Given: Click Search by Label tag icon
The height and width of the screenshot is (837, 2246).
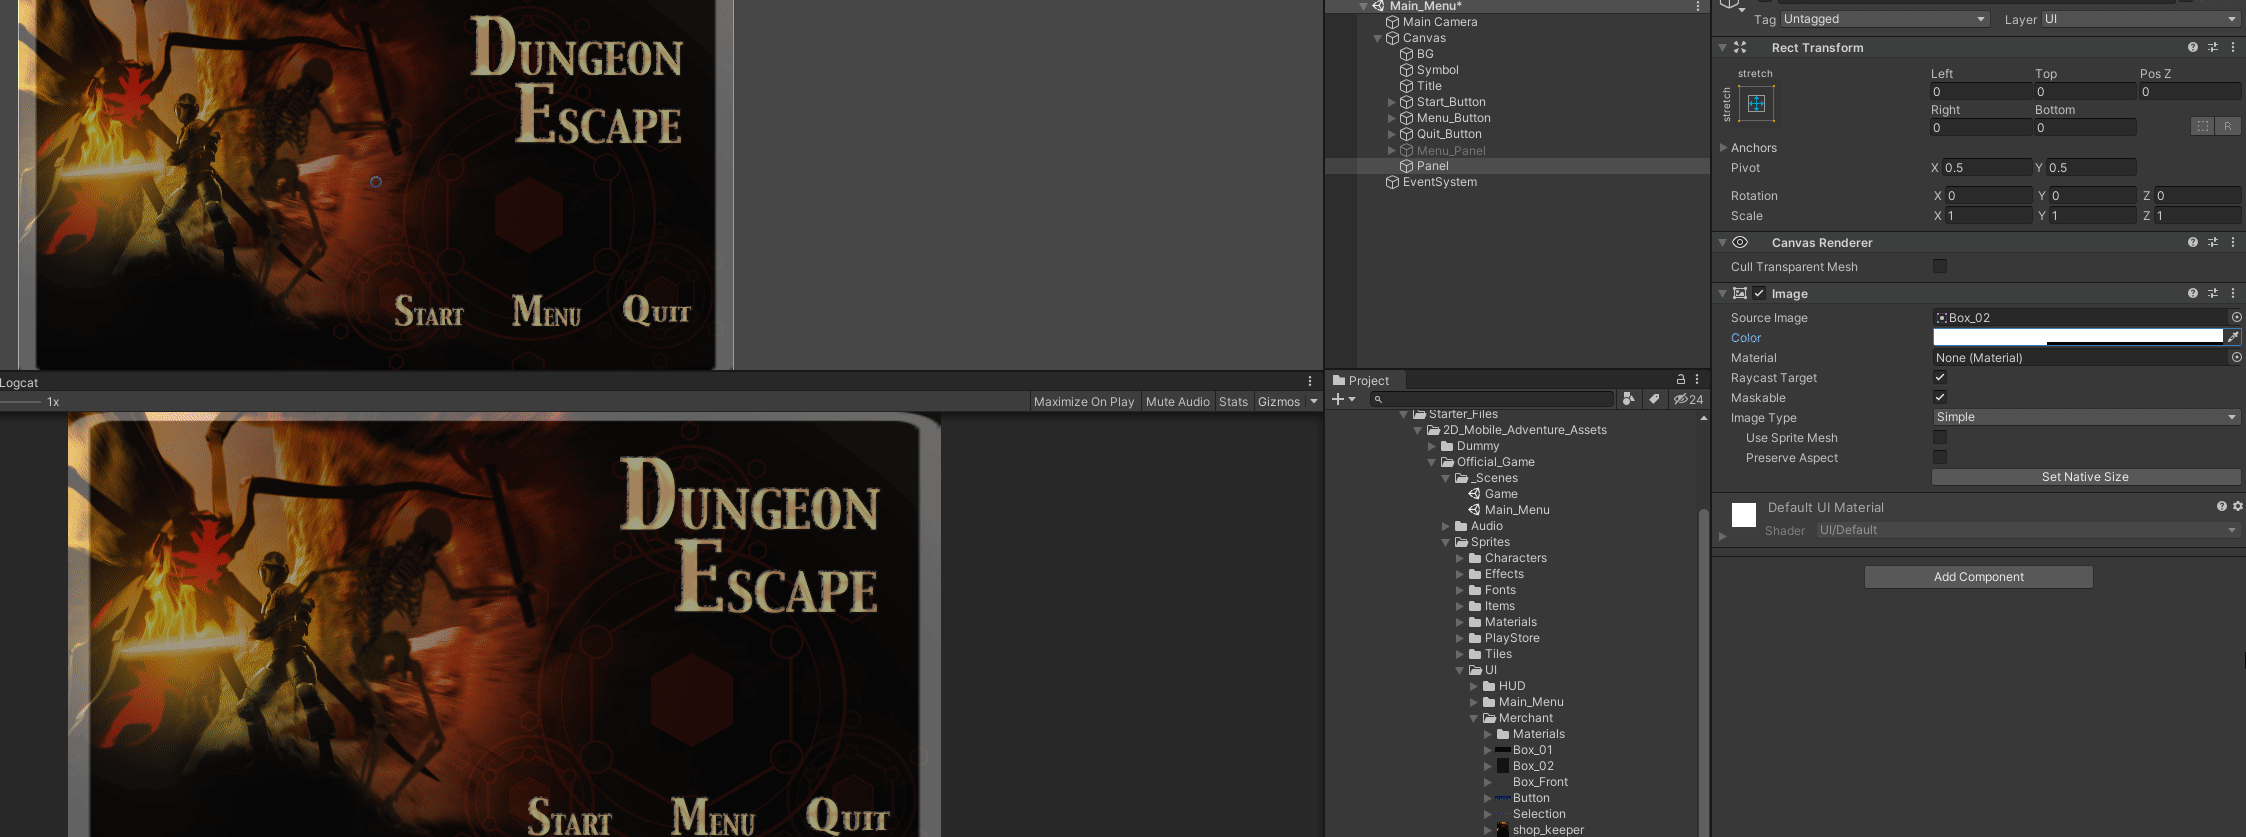Looking at the screenshot, I should pos(1654,399).
